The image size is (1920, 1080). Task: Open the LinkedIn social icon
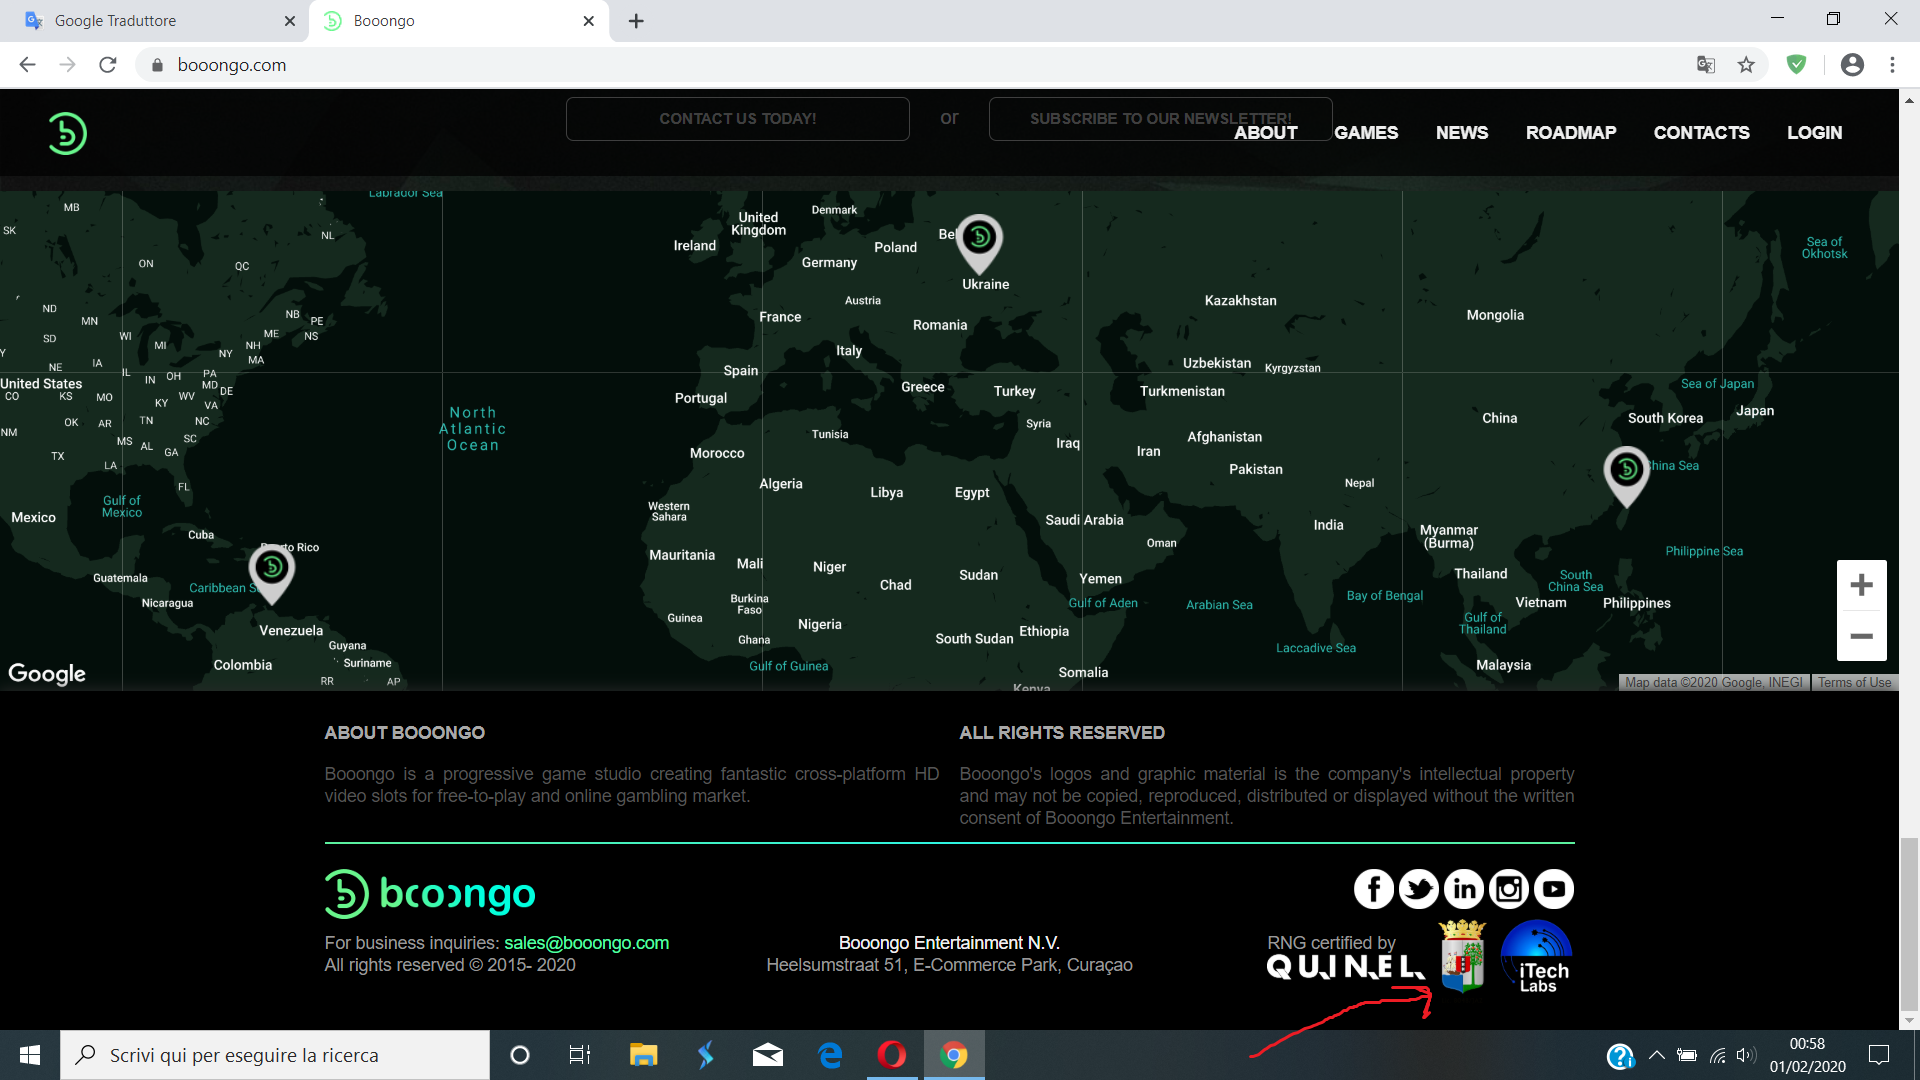point(1464,889)
